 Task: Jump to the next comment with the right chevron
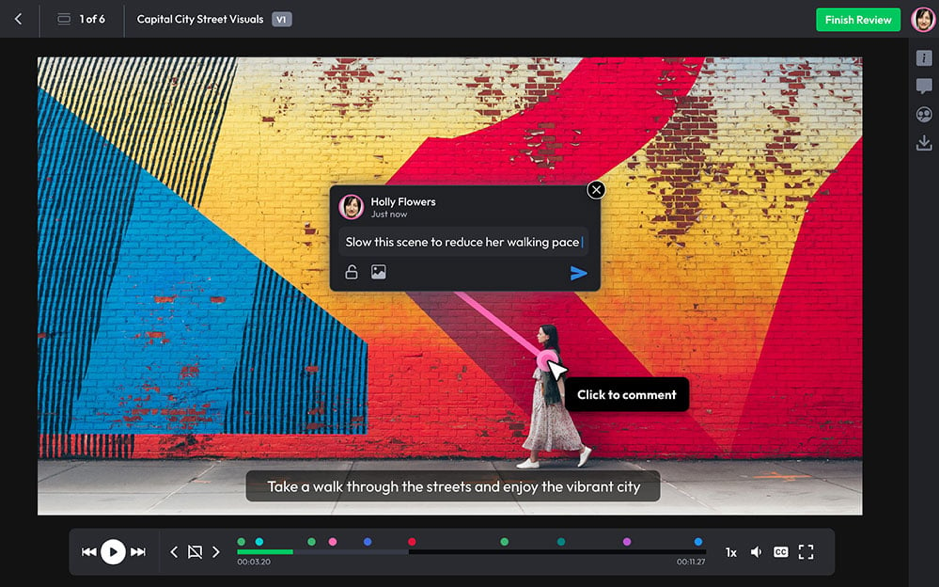coord(216,551)
